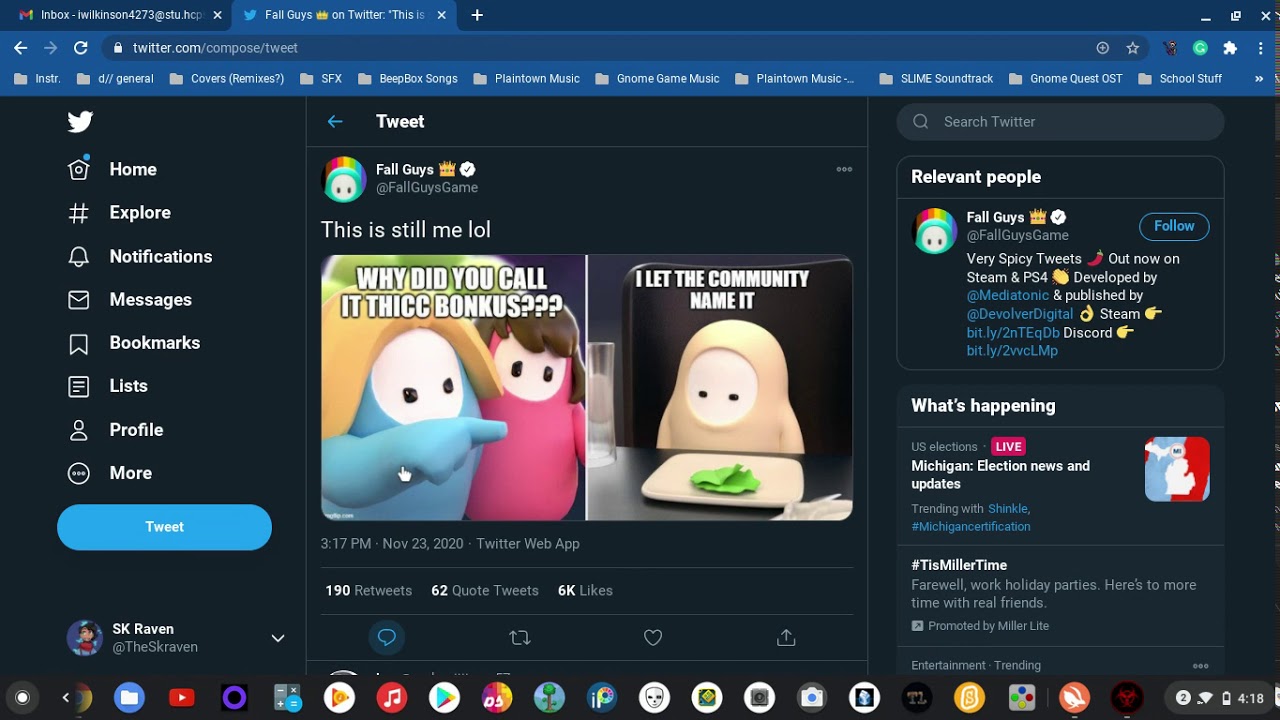Show more bookmarks overflow chevron
1280x720 pixels.
point(1258,79)
